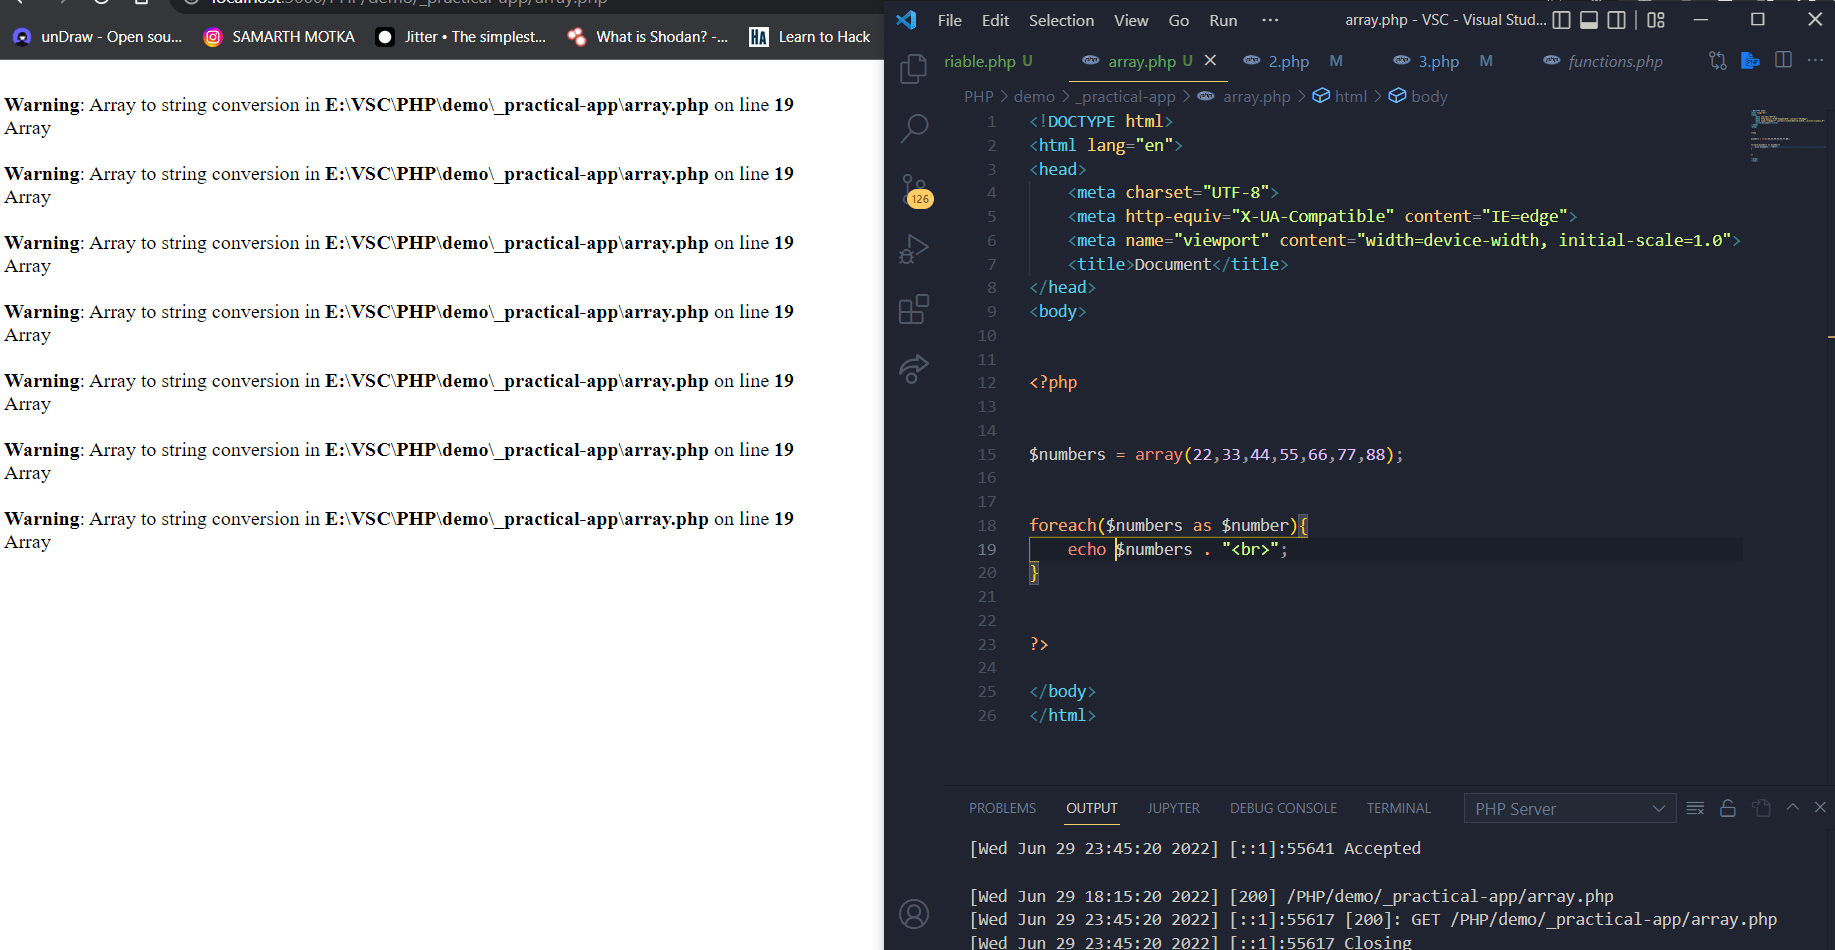Open the Accounts icon in activity bar

click(914, 913)
